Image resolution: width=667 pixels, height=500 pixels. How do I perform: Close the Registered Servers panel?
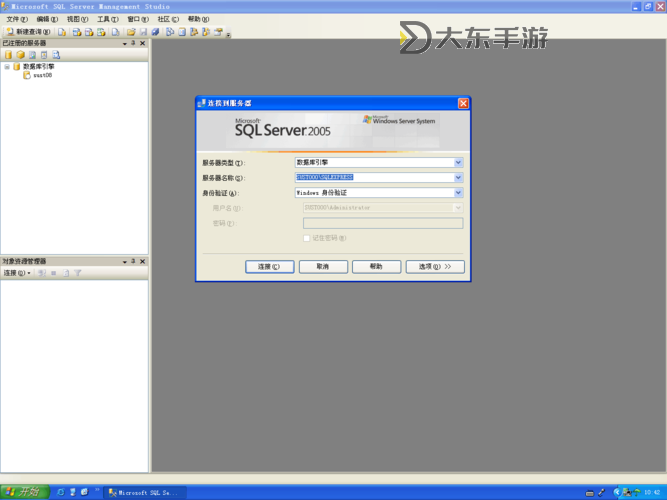(143, 43)
